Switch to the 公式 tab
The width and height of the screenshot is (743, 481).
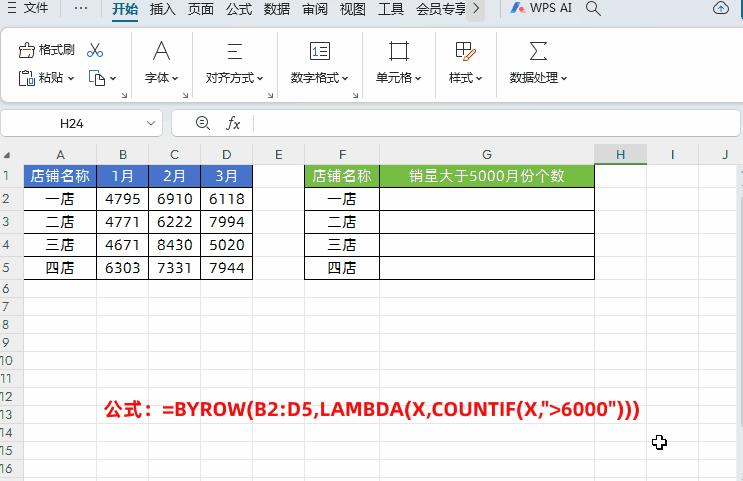click(x=239, y=9)
